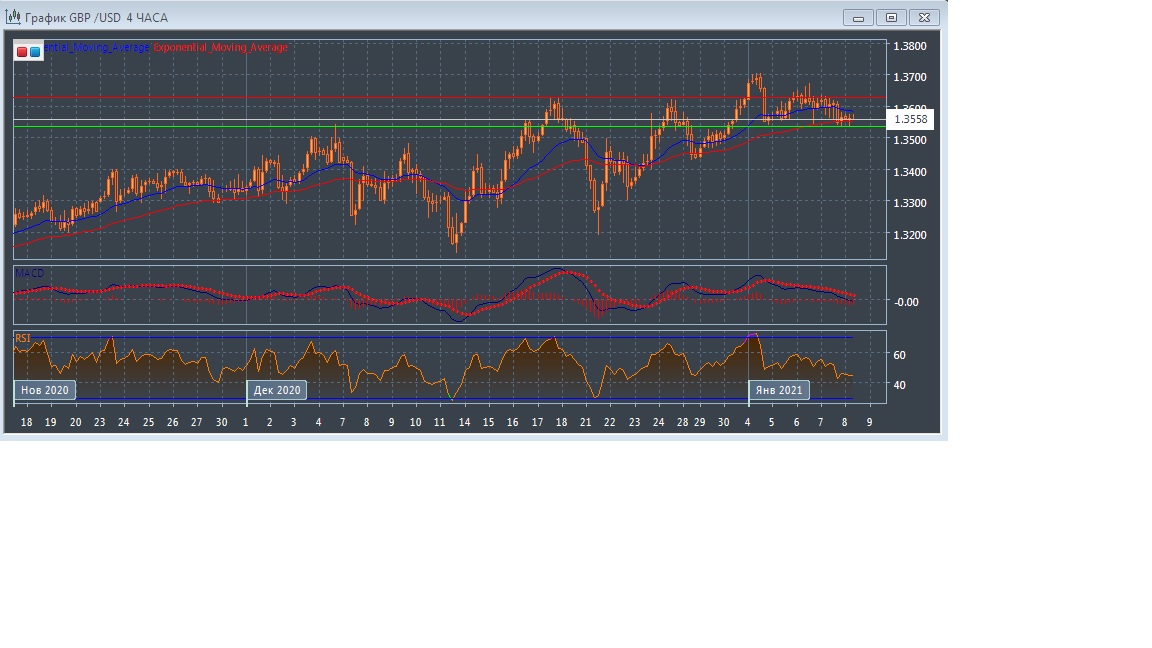Click the RSI indicator label
1152x648 pixels.
click(x=23, y=338)
